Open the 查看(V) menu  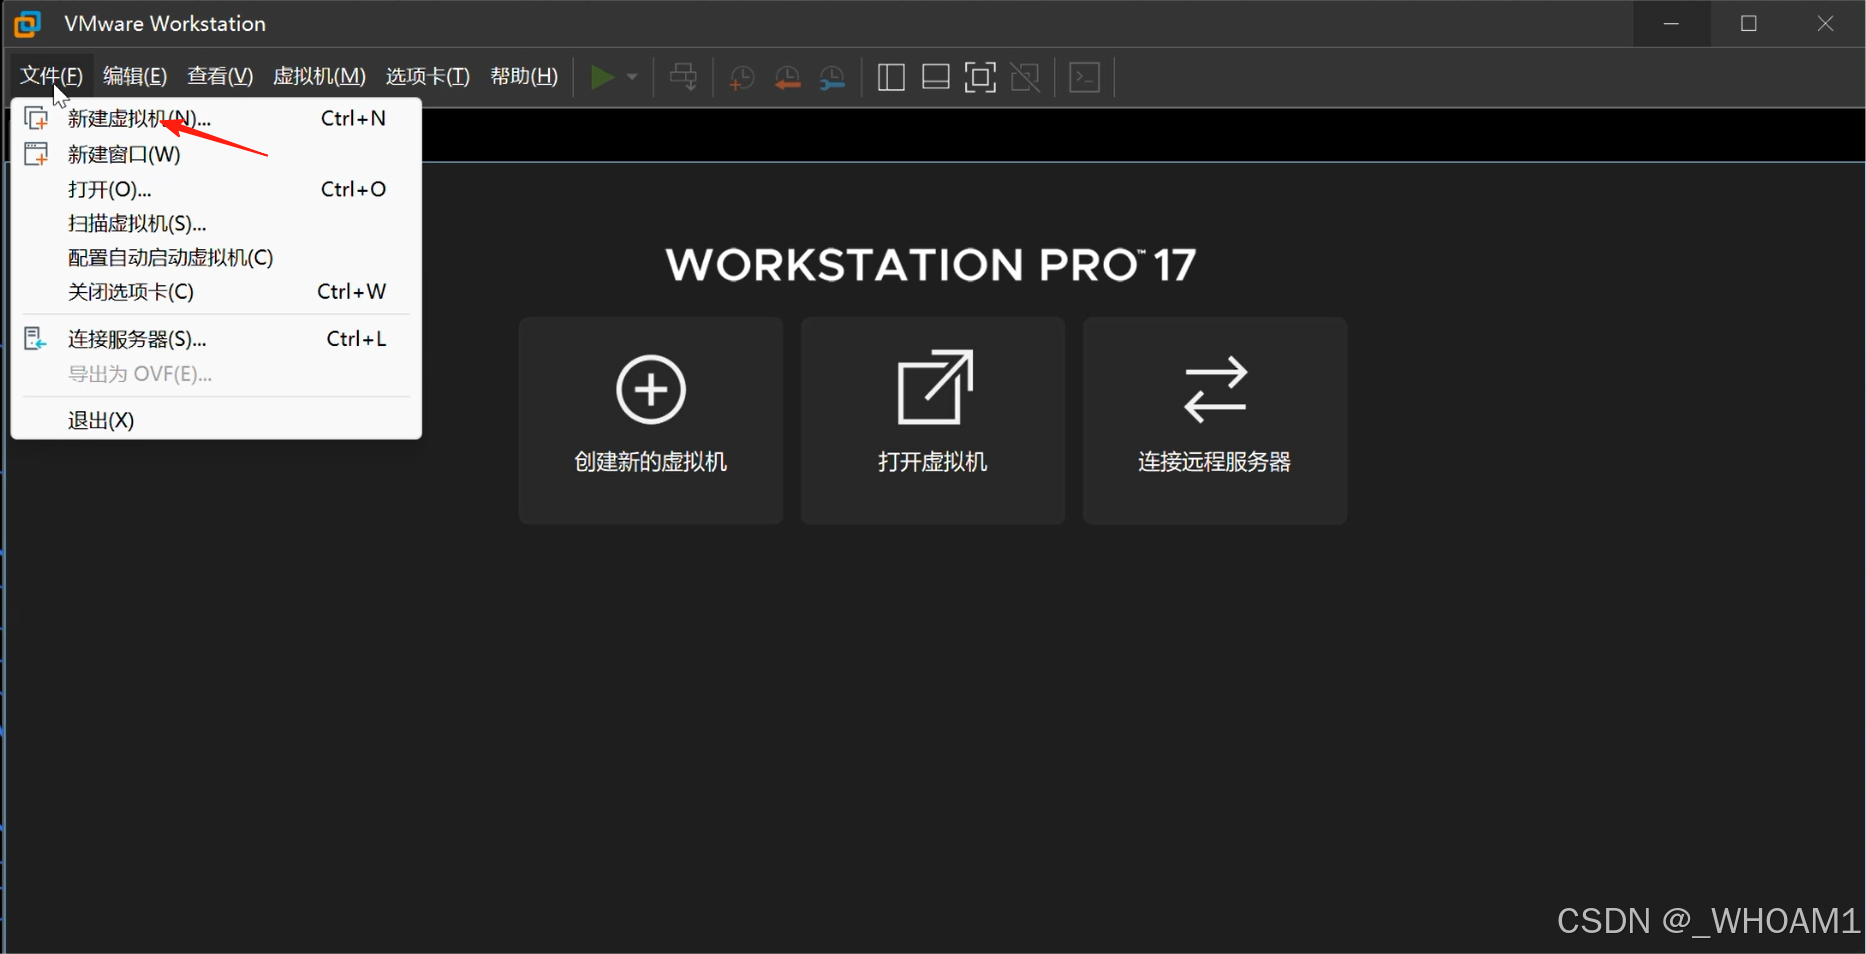[x=220, y=76]
